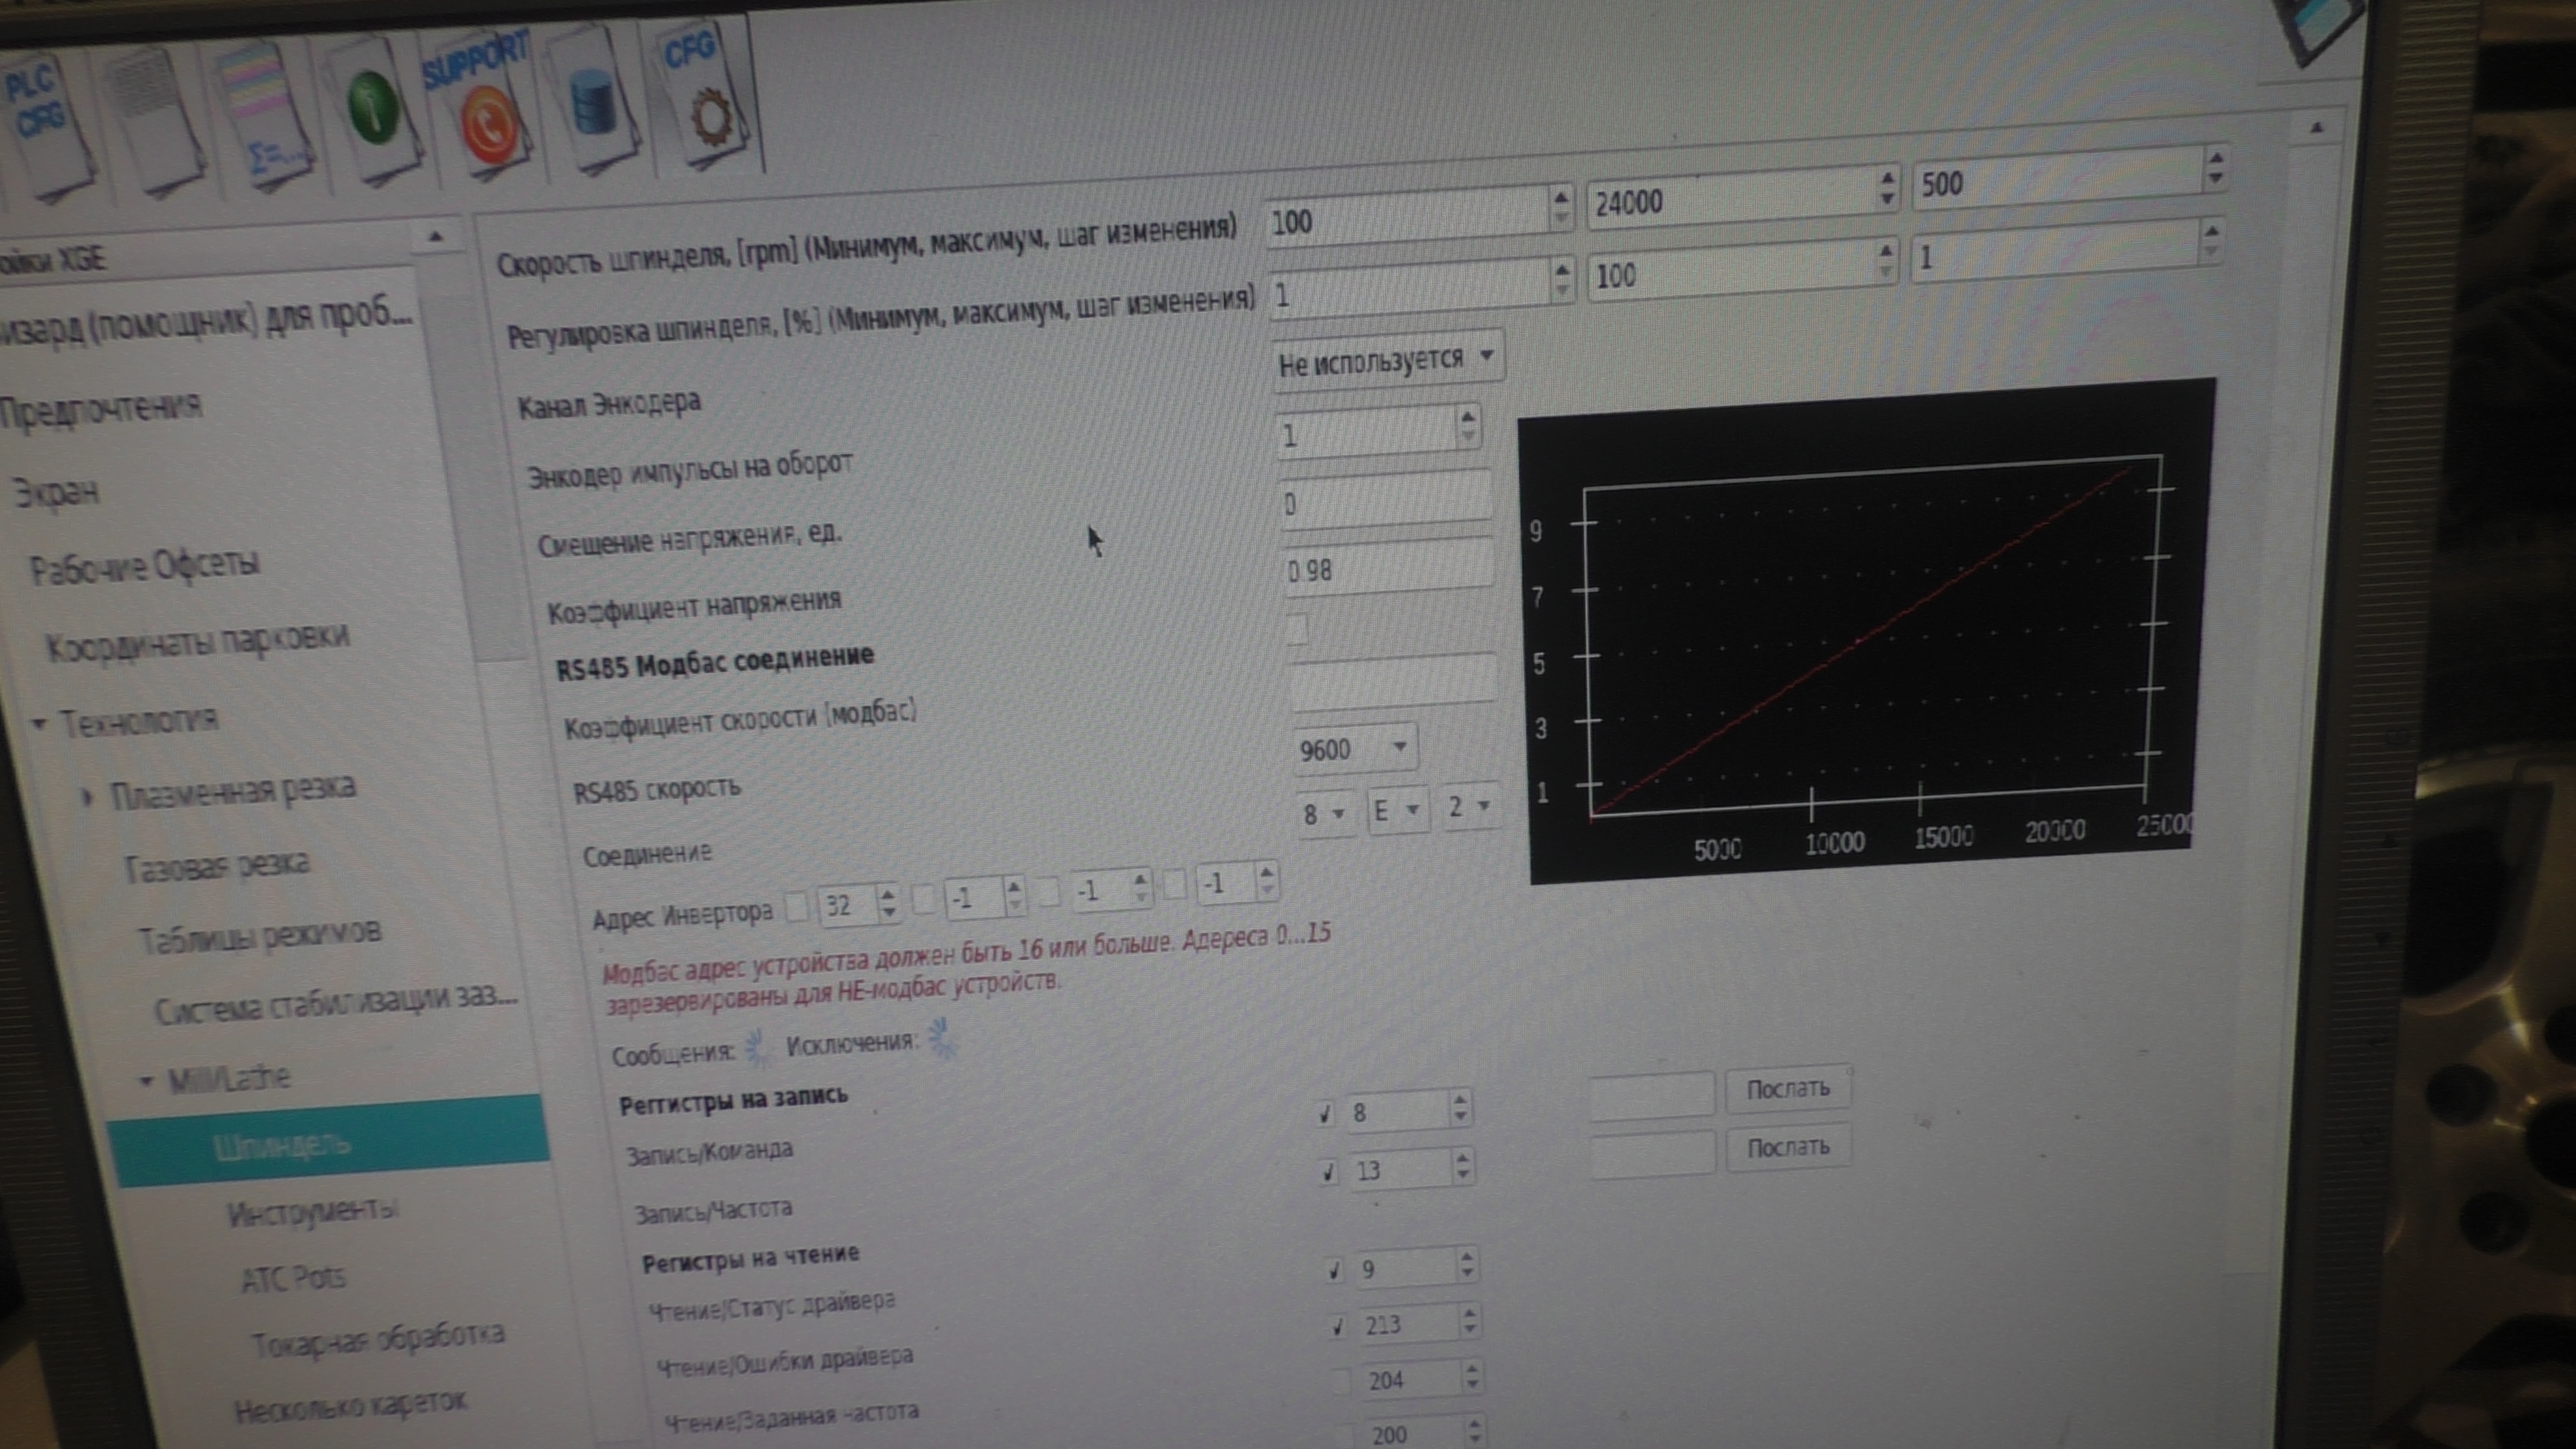Toggle the Чтение/Статус драйвера register 9 checkbox

(x=1334, y=1270)
